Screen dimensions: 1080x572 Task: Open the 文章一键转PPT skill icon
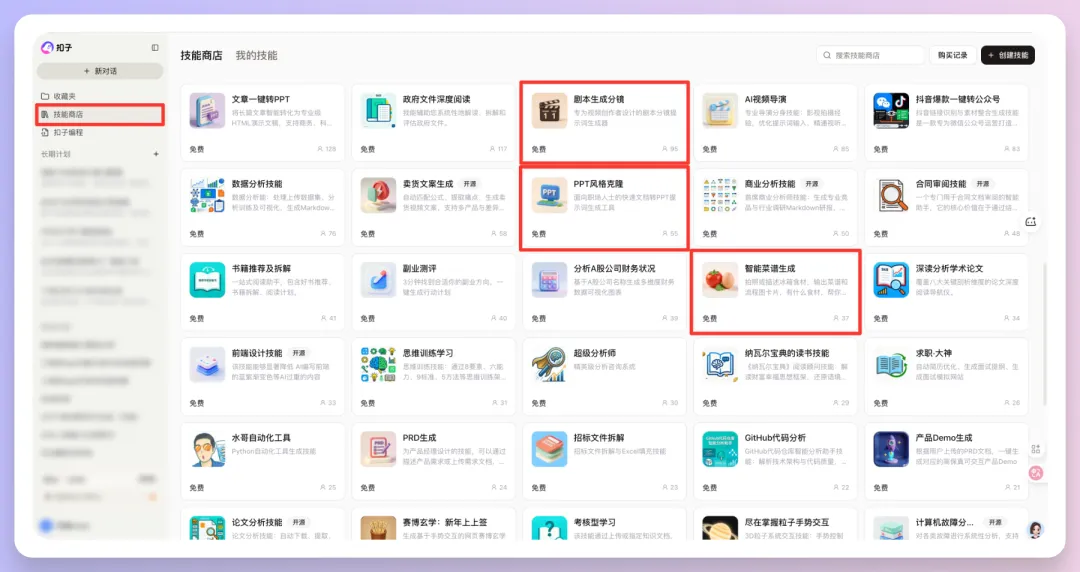(207, 110)
